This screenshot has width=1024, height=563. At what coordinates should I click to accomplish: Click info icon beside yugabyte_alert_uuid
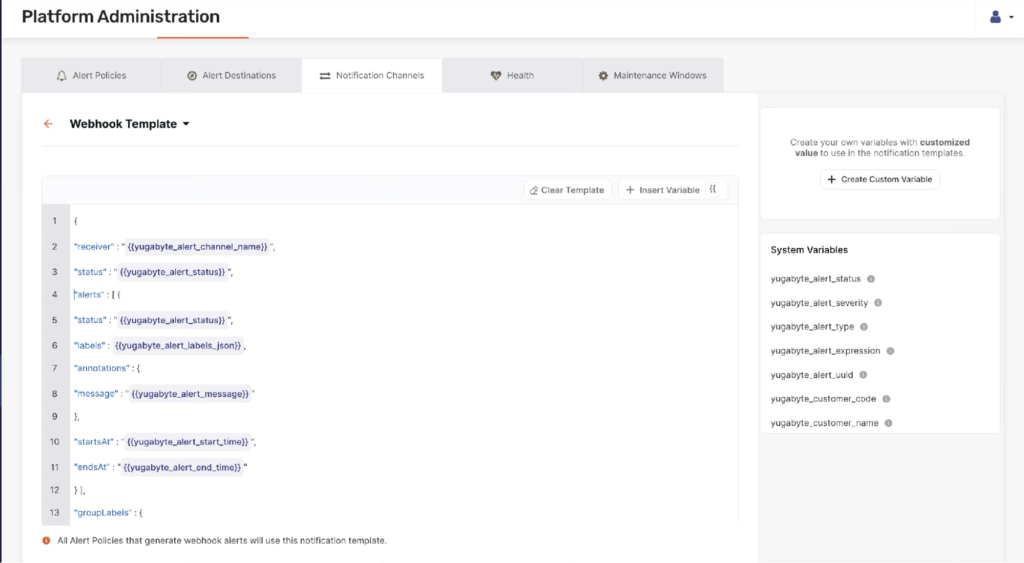point(863,375)
